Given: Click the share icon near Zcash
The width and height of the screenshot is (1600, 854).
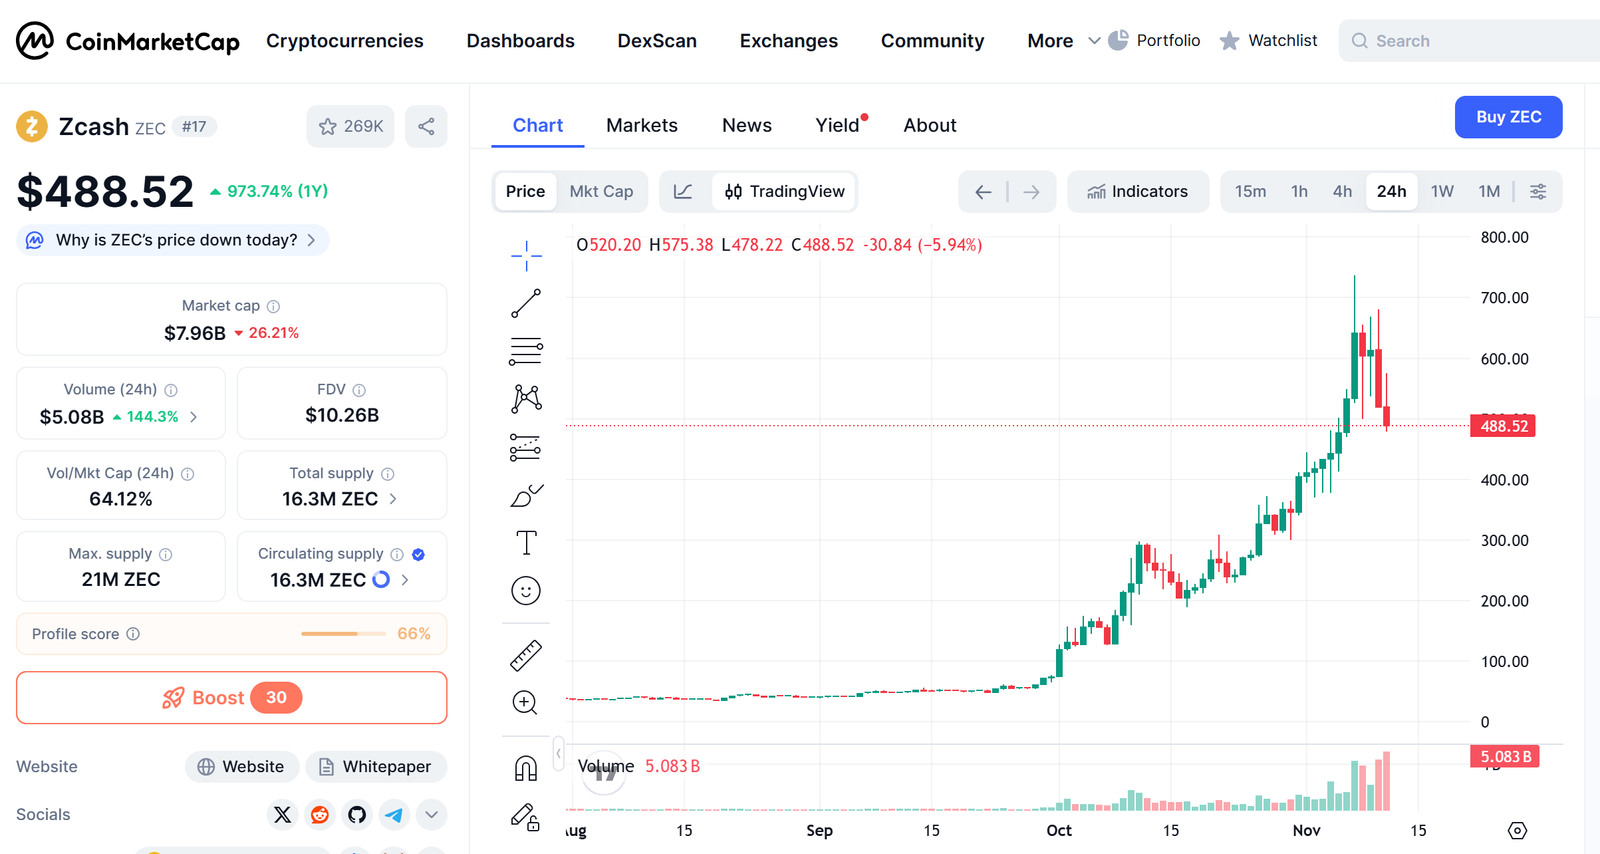Looking at the screenshot, I should 426,126.
